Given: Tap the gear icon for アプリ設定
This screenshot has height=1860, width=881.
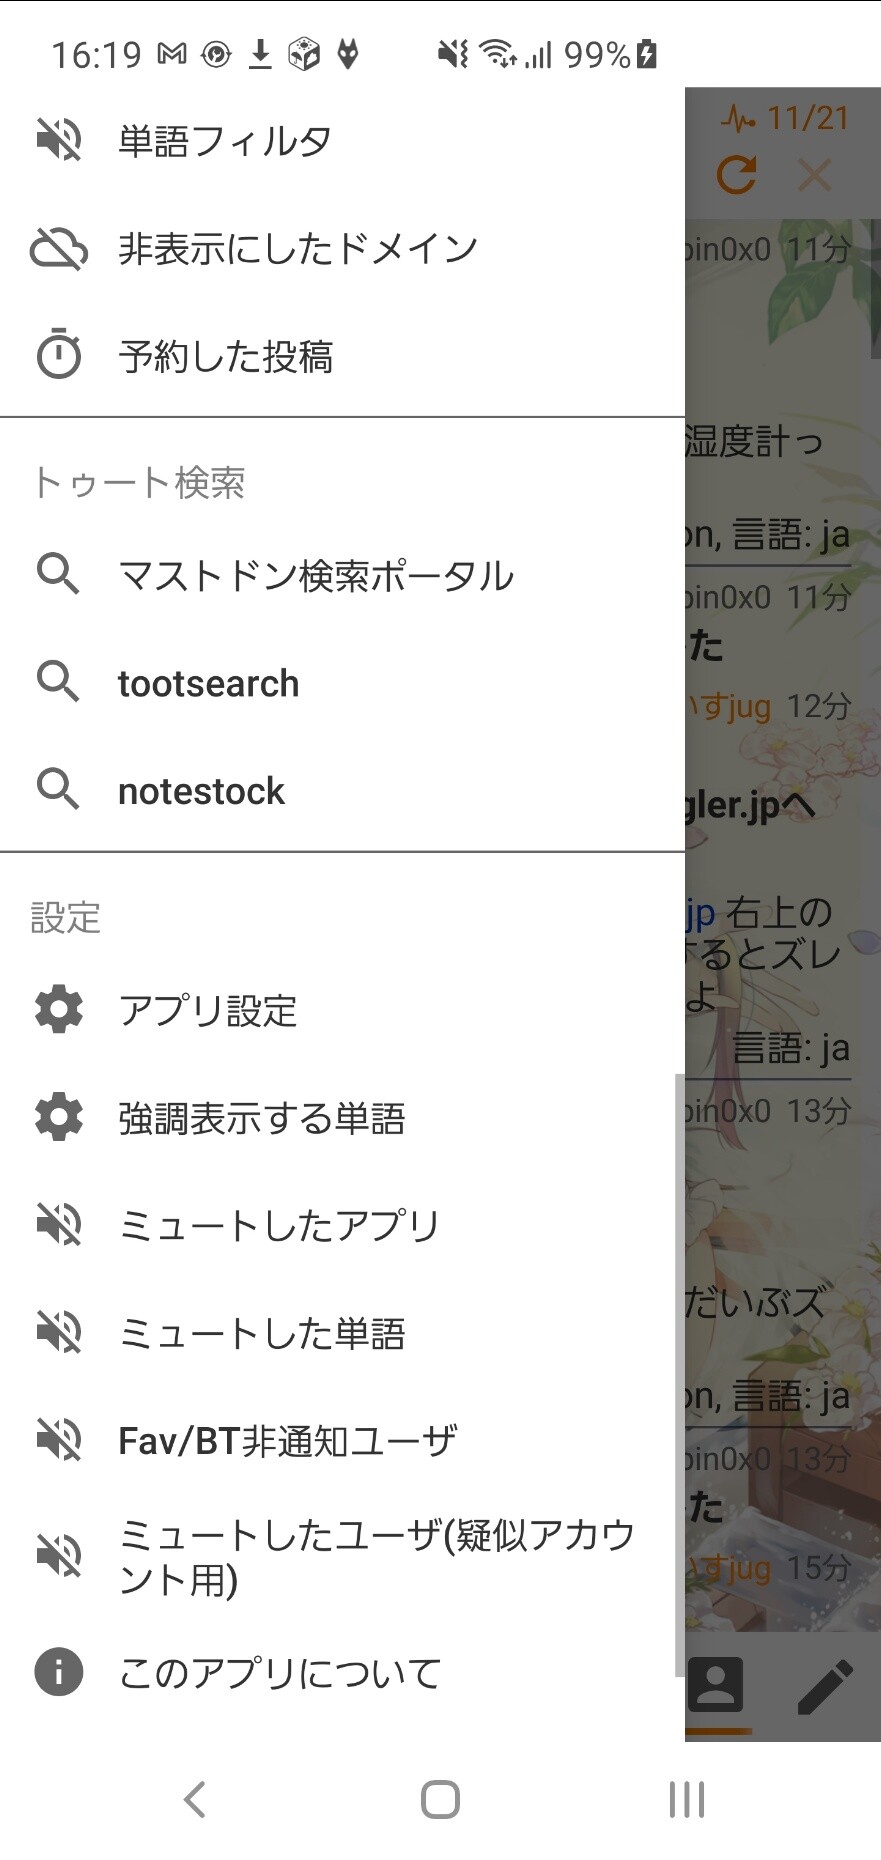Looking at the screenshot, I should (59, 1010).
